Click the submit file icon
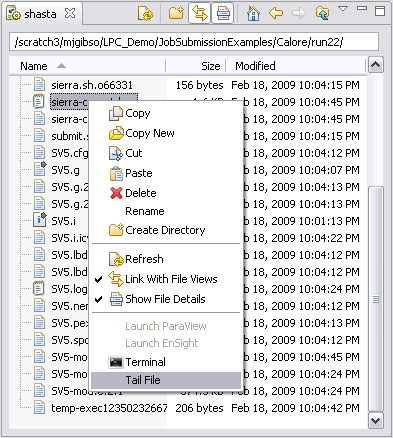The height and width of the screenshot is (438, 393). click(39, 136)
